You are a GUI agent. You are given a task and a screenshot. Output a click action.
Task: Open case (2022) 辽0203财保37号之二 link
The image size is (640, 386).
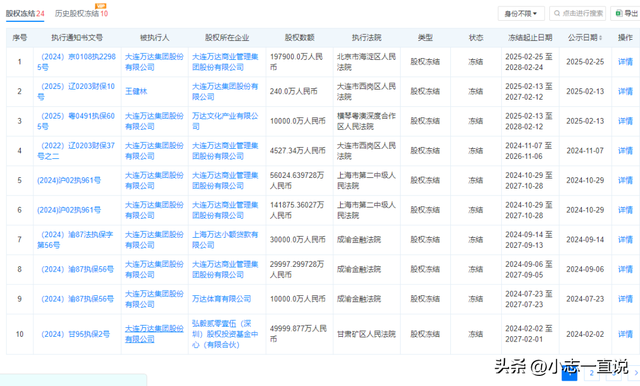coord(76,151)
